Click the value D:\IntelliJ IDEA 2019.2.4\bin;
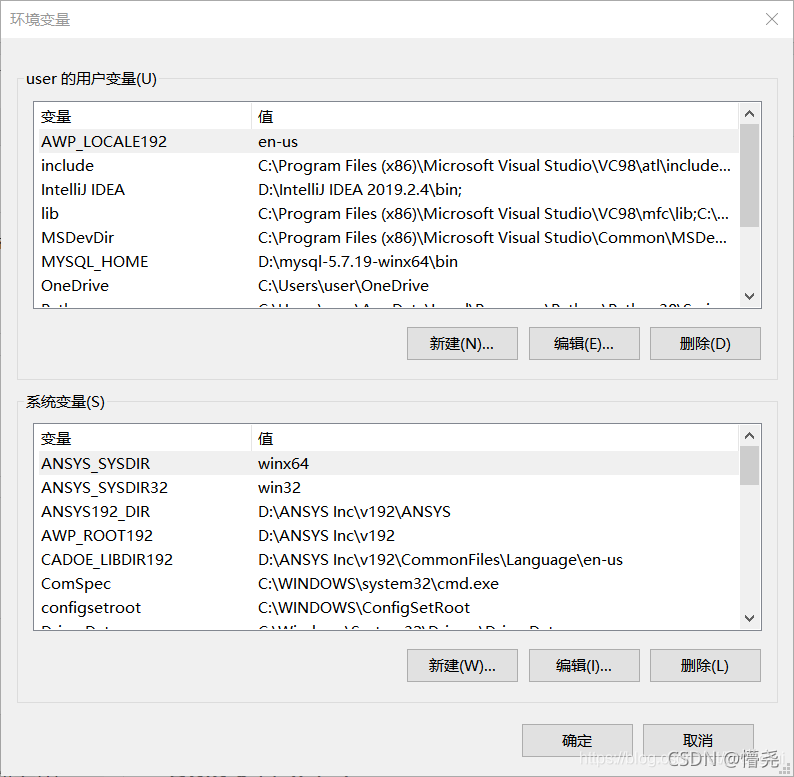The height and width of the screenshot is (777, 794). pyautogui.click(x=360, y=190)
